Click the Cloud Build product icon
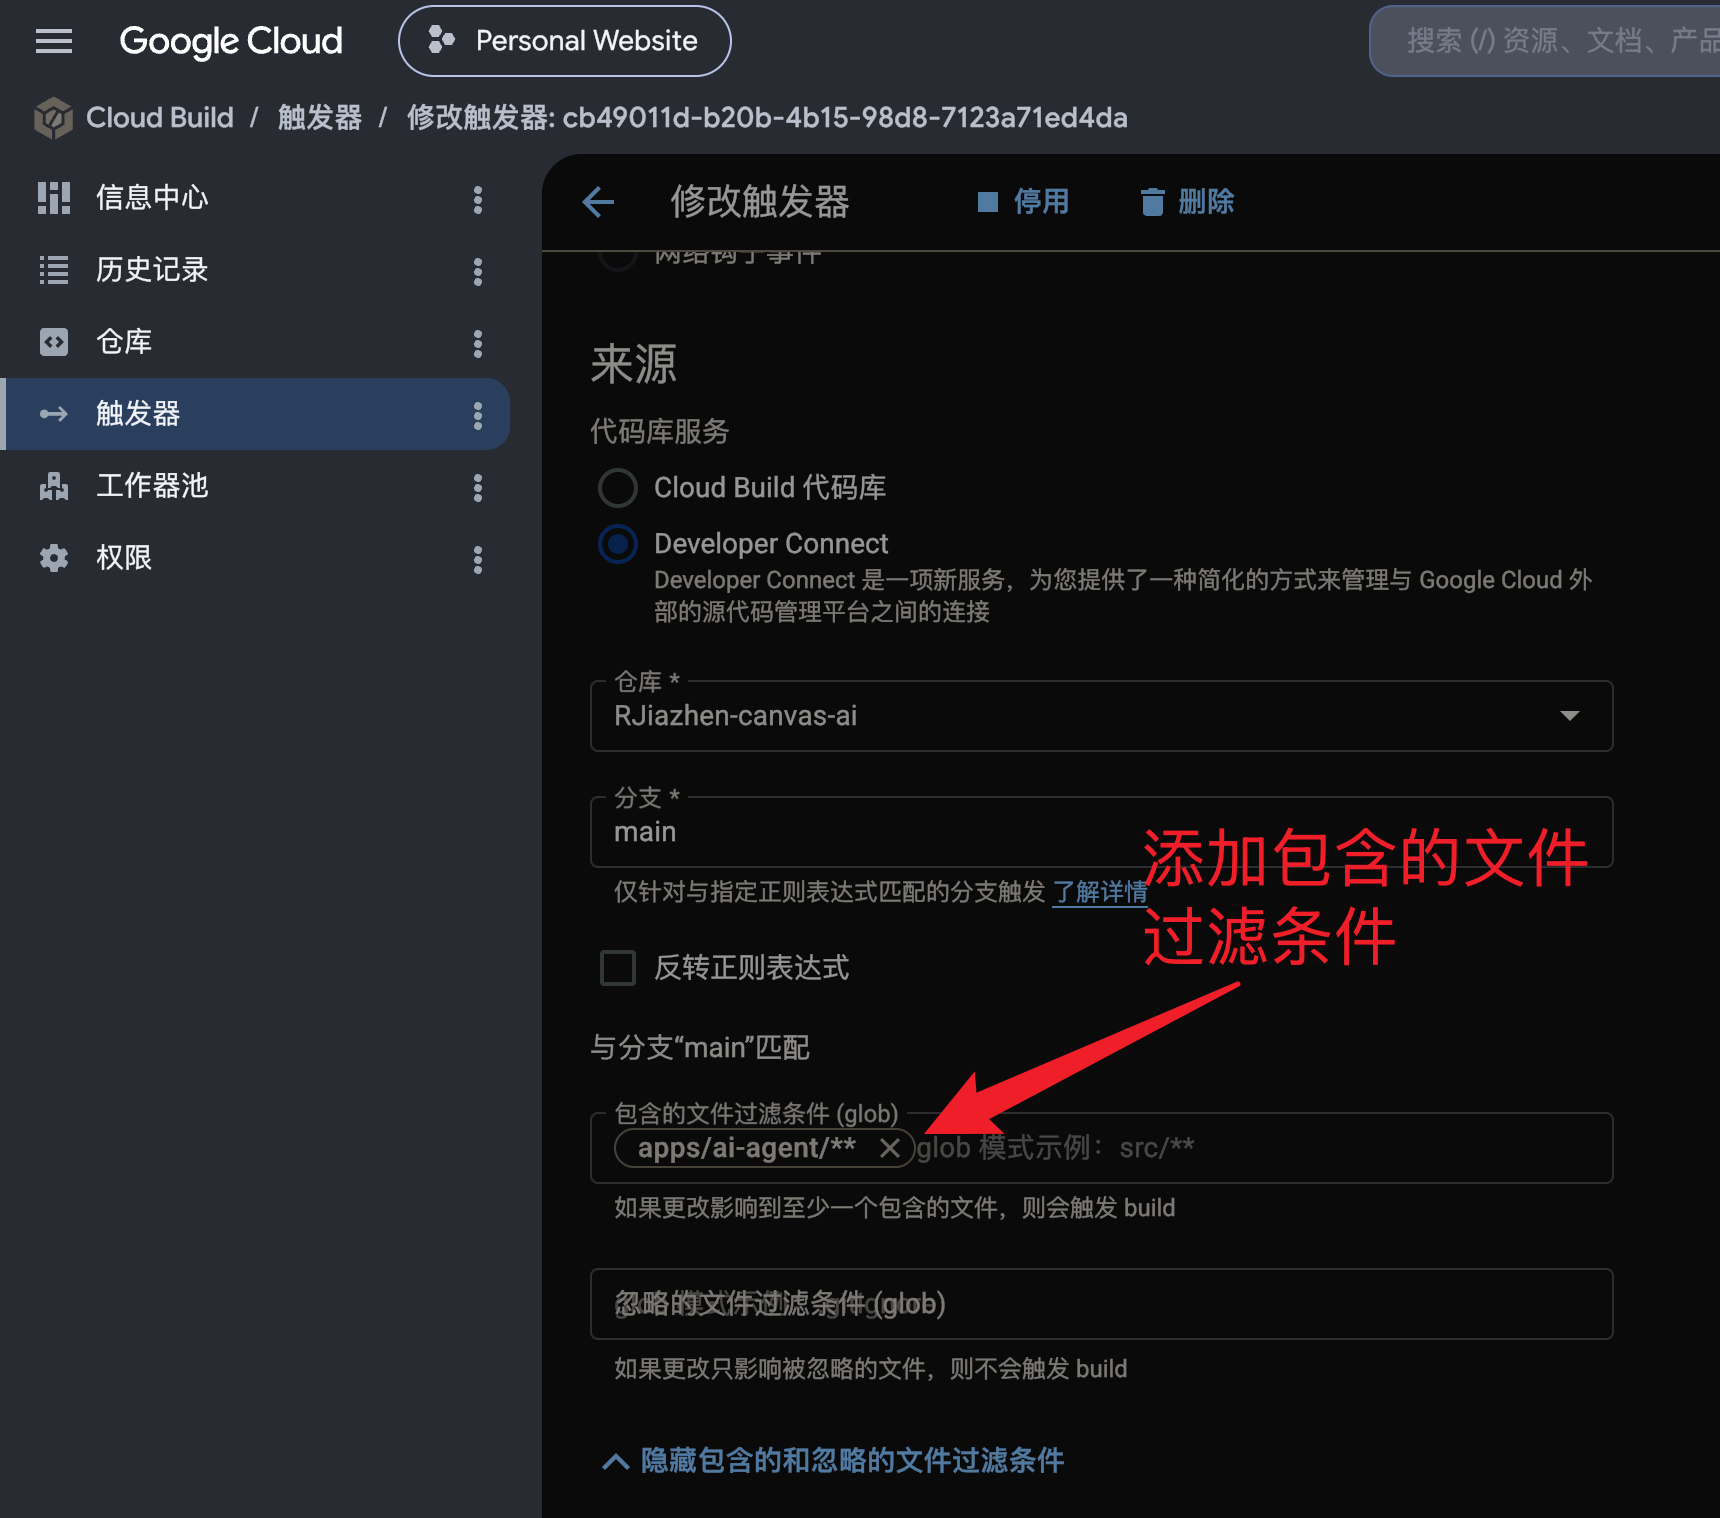This screenshot has height=1518, width=1720. [x=53, y=118]
